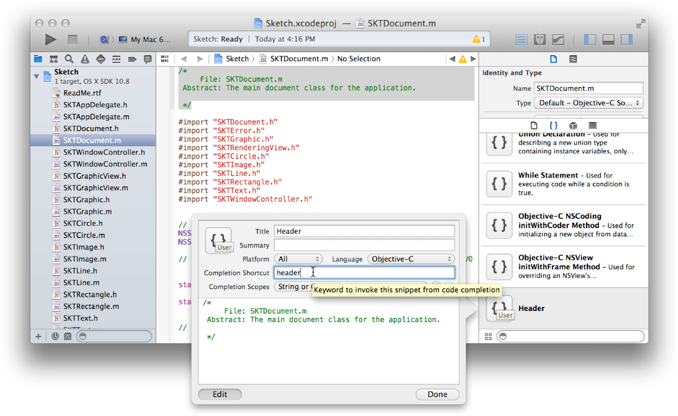Select the Header user snippet

564,308
